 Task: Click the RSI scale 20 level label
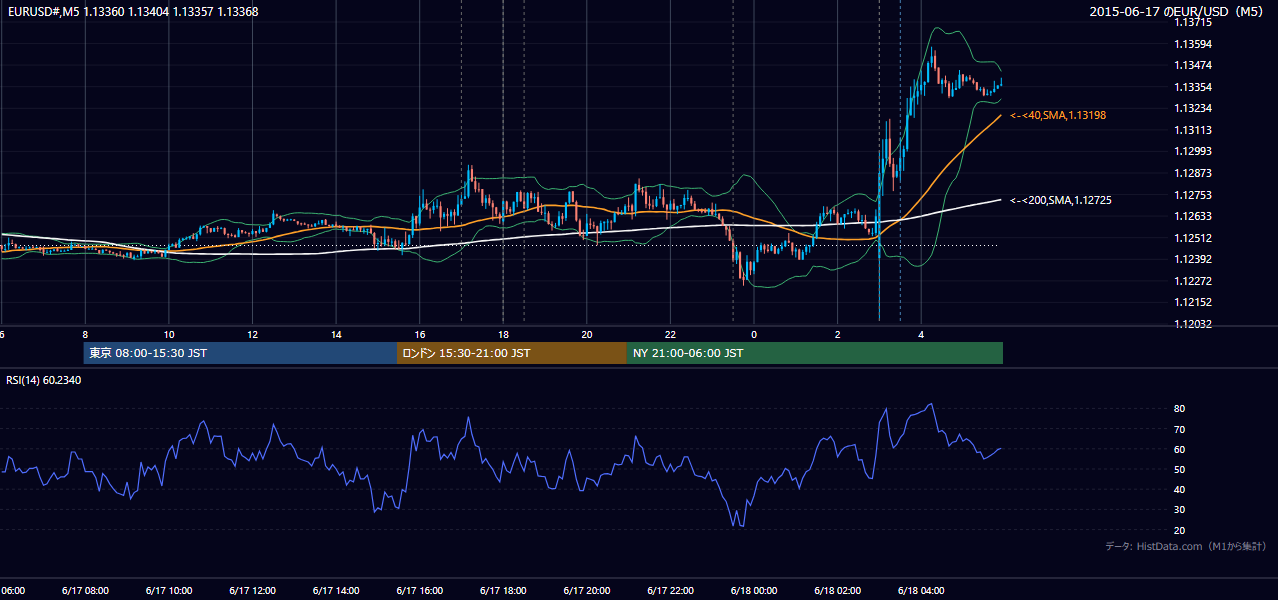point(1179,530)
